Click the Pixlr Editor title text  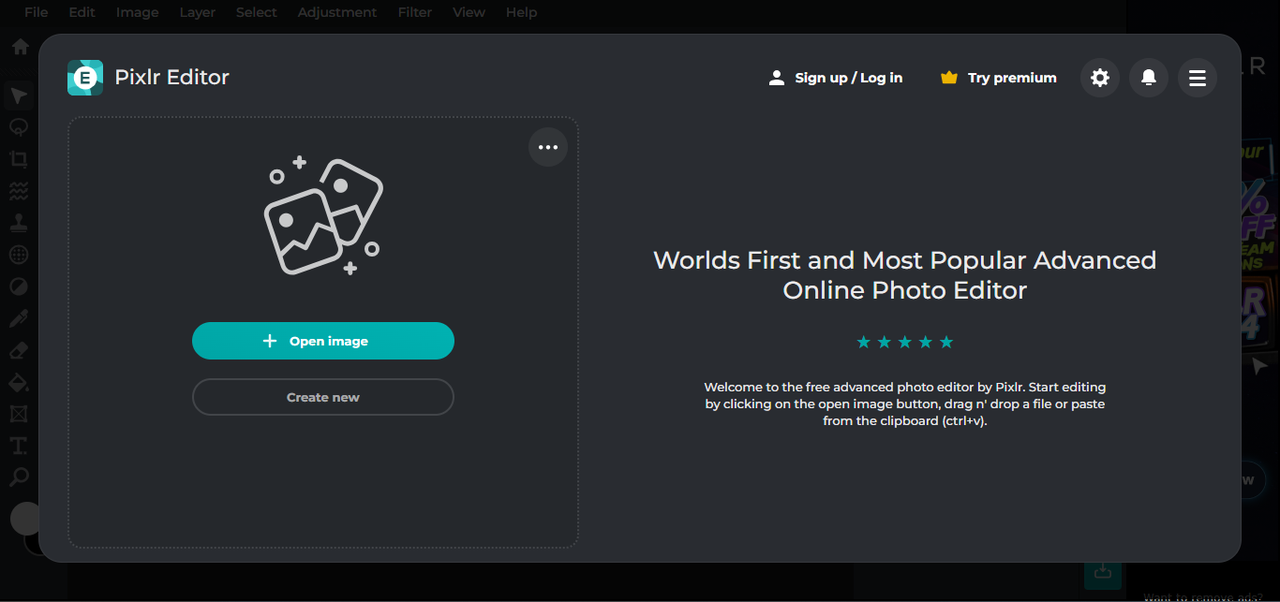tap(172, 77)
